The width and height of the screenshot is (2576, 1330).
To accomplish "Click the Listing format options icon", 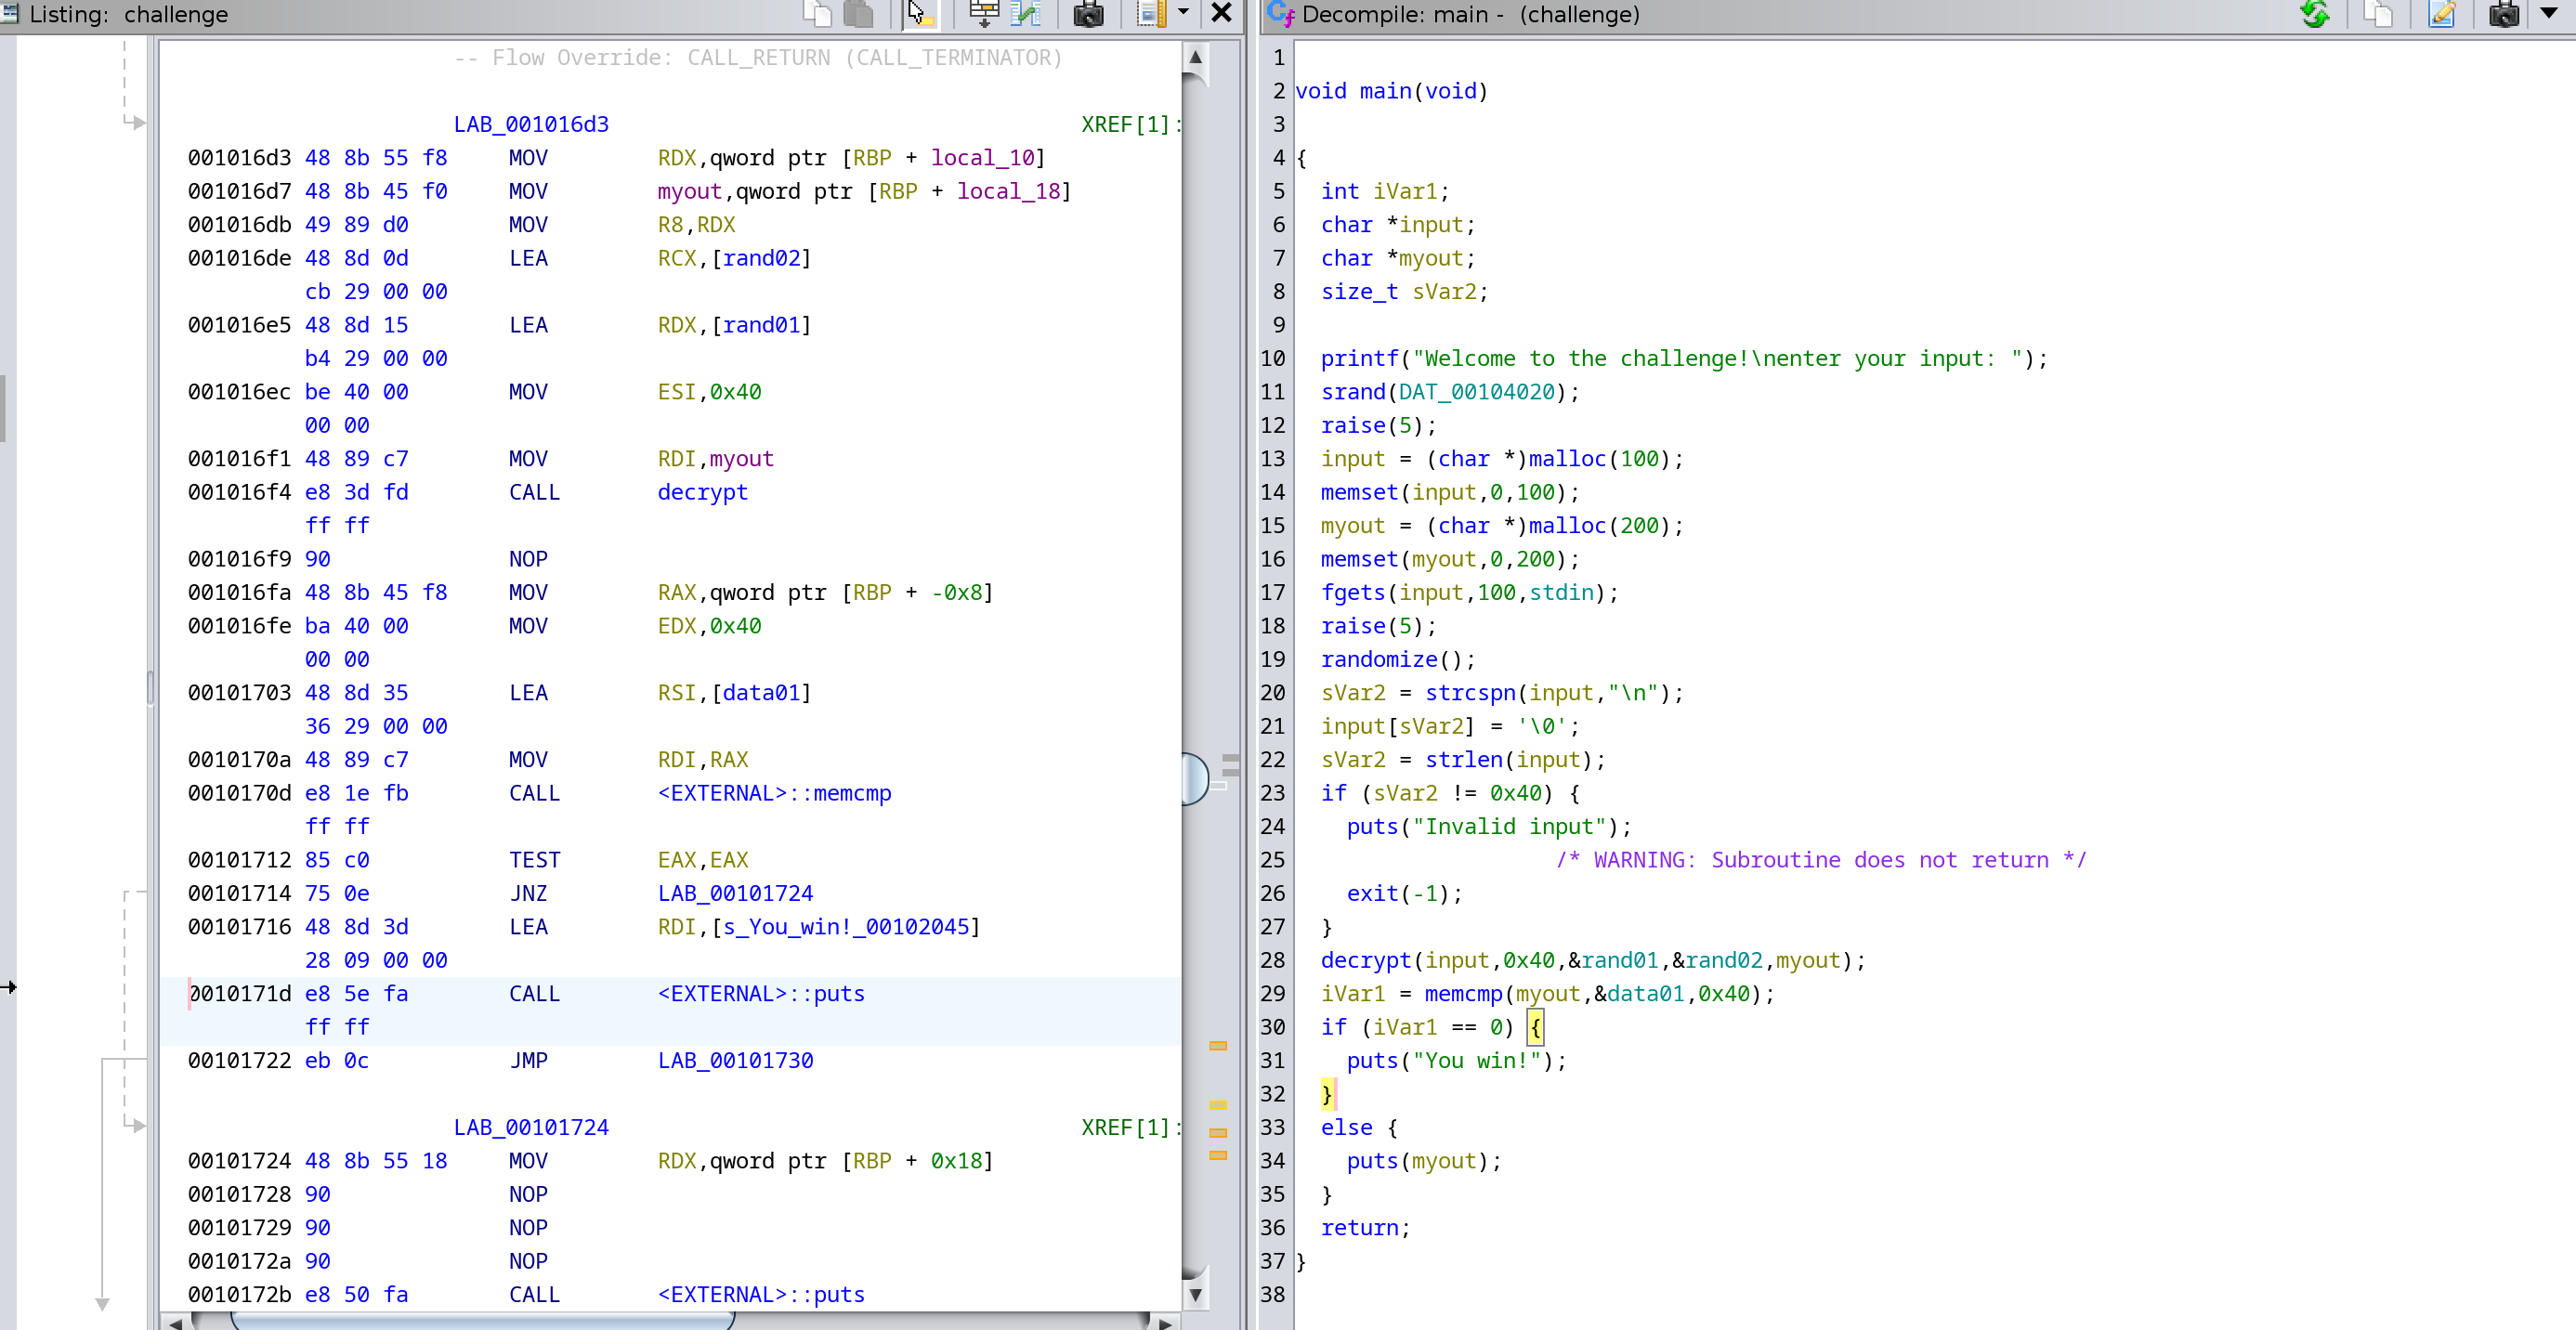I will (1150, 13).
